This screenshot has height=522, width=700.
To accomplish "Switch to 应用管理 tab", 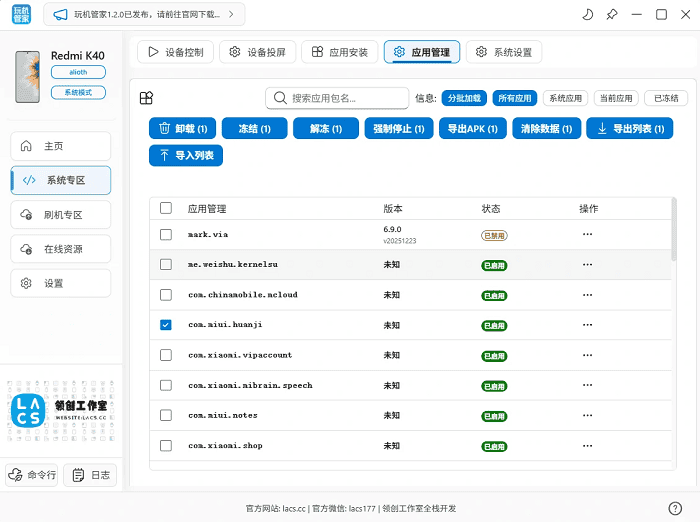I will pyautogui.click(x=422, y=52).
